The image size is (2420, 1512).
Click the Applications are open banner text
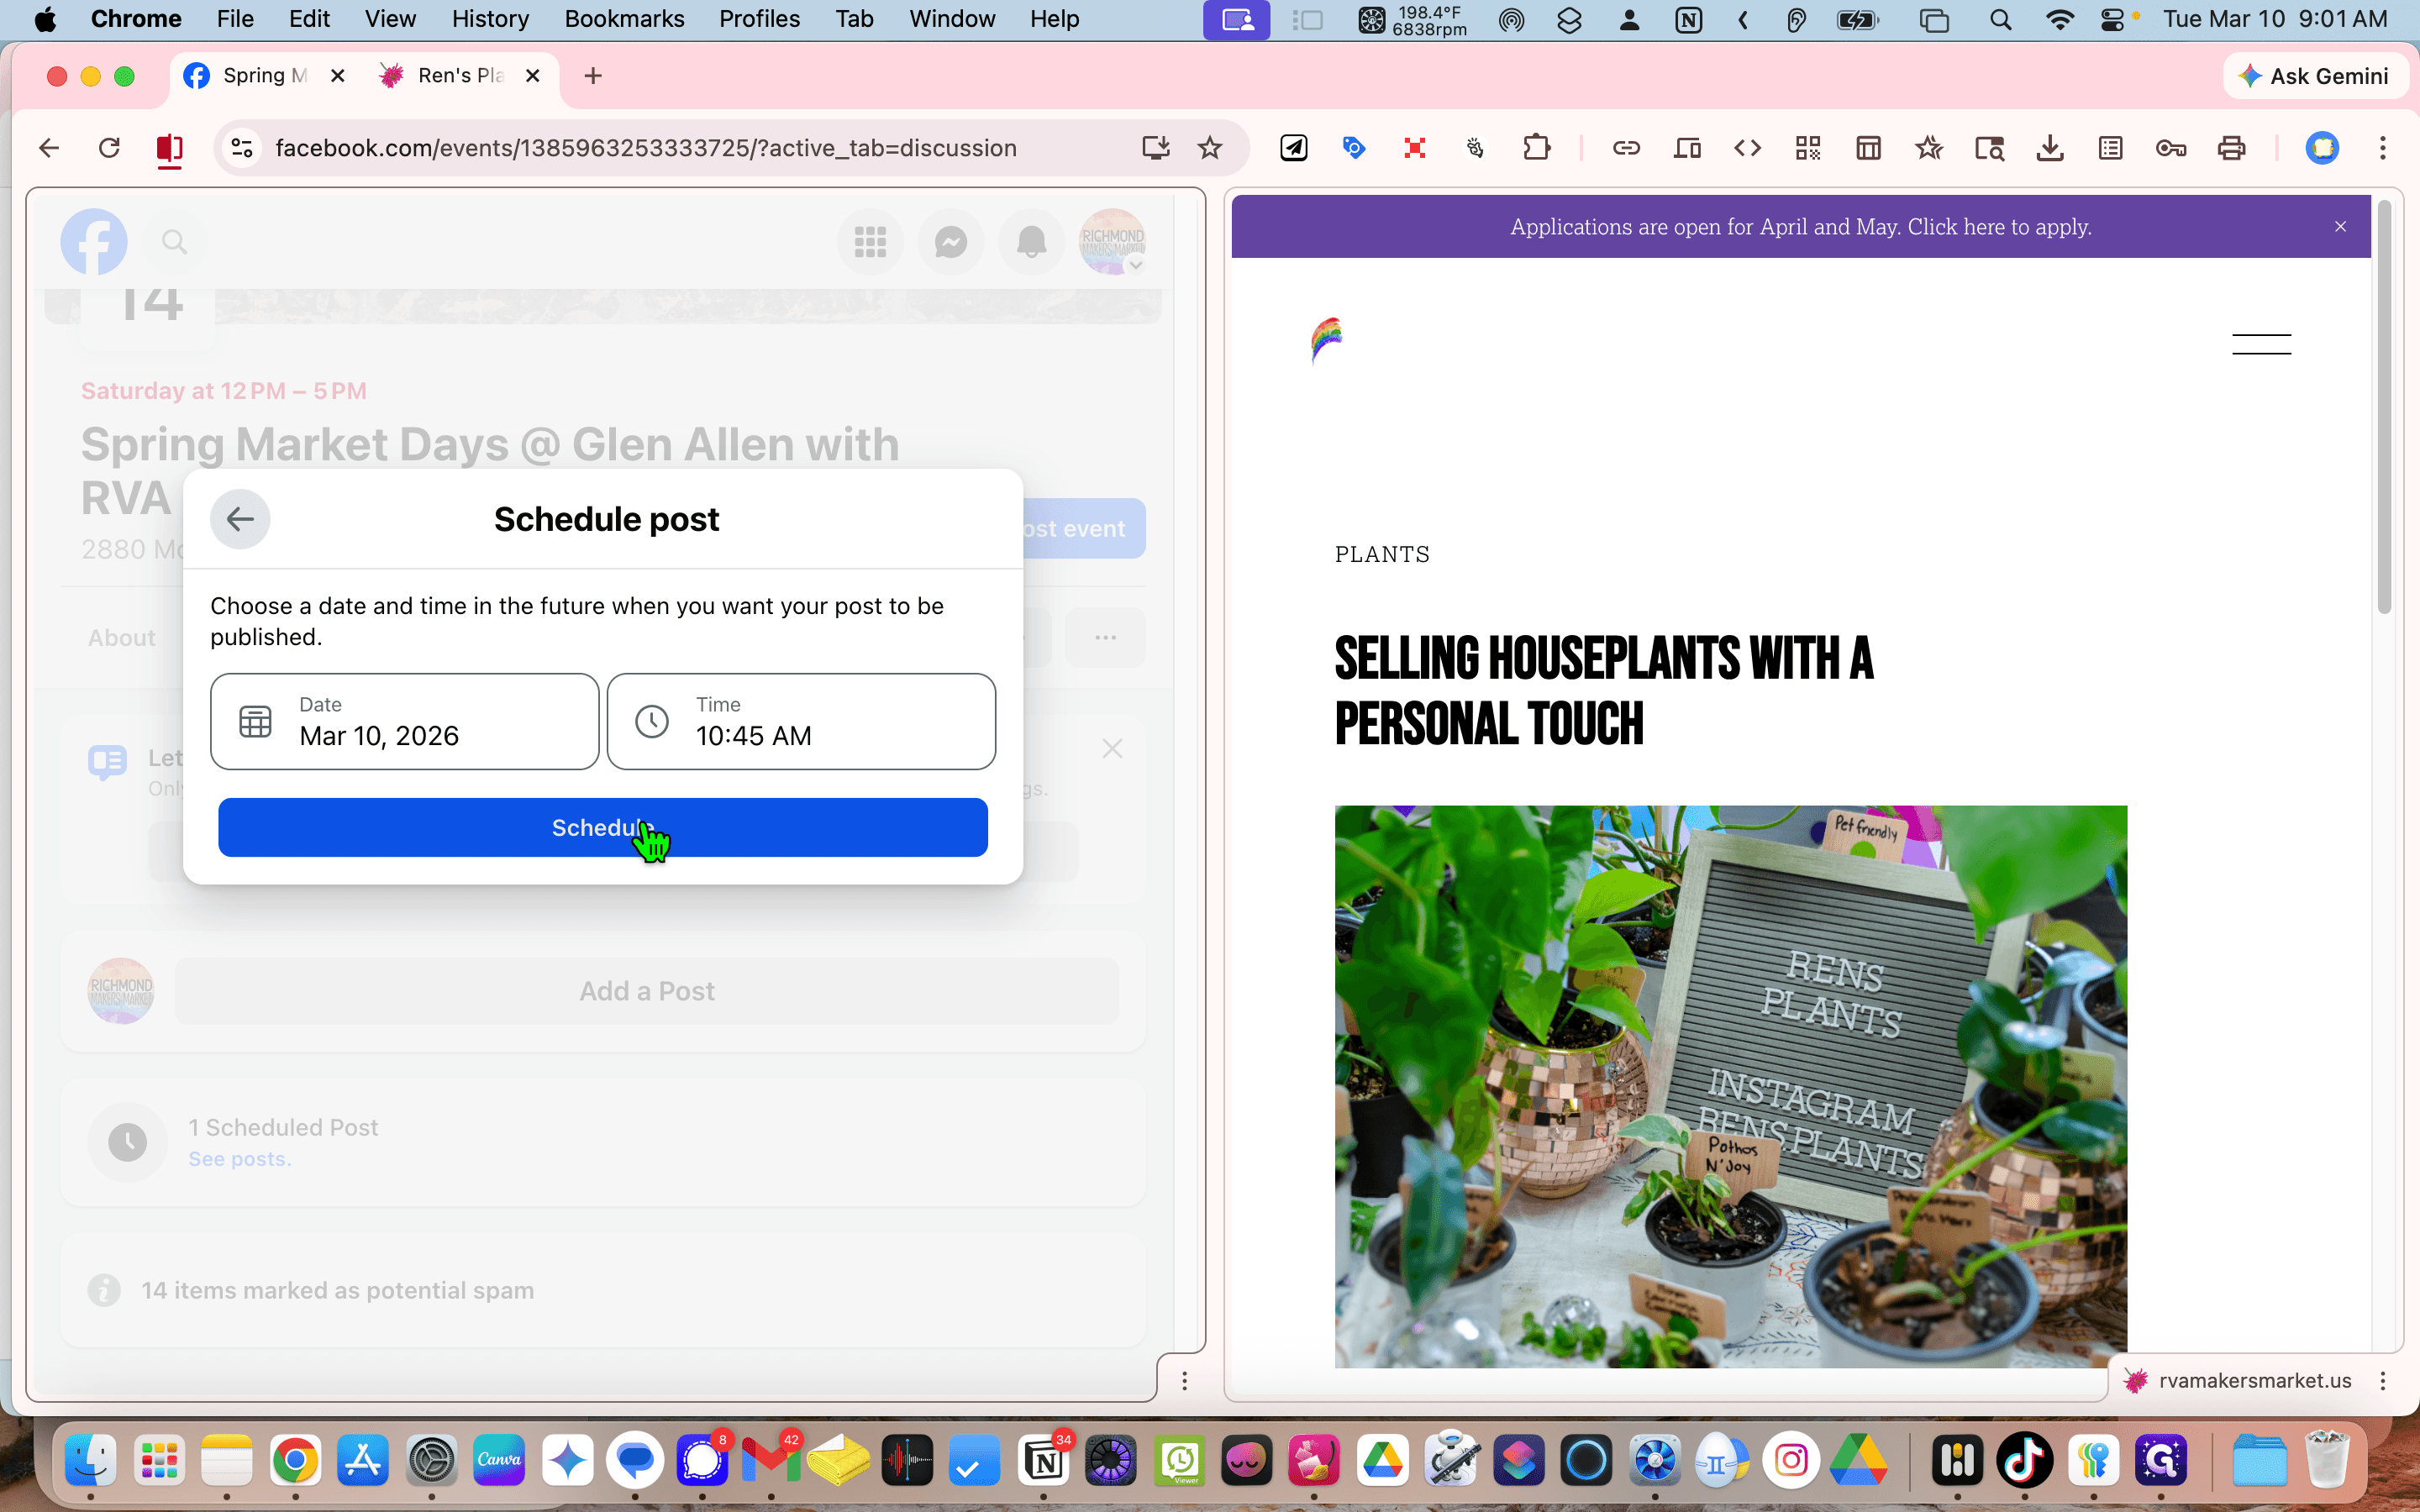point(1800,227)
